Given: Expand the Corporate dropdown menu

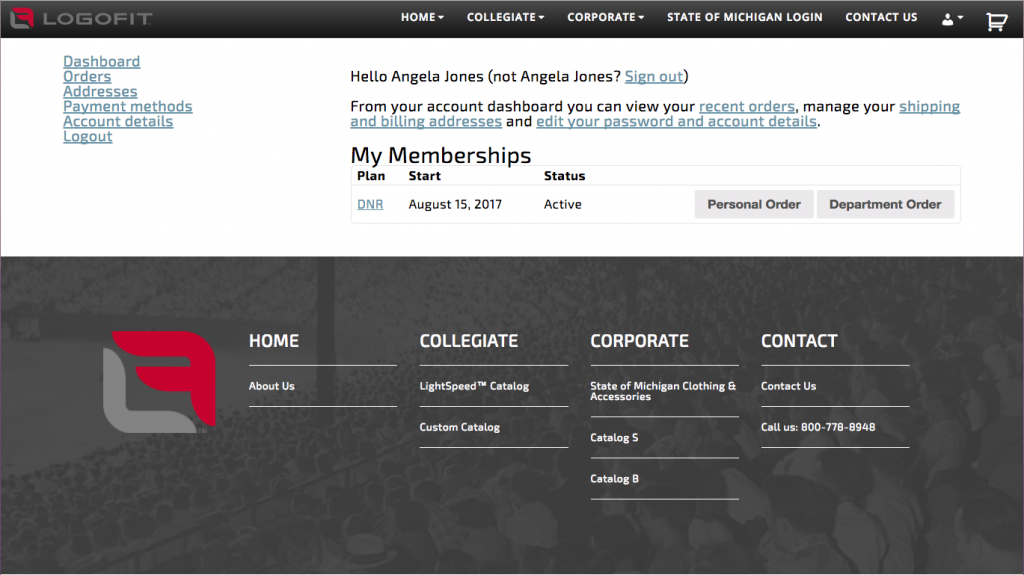Looking at the screenshot, I should [605, 17].
